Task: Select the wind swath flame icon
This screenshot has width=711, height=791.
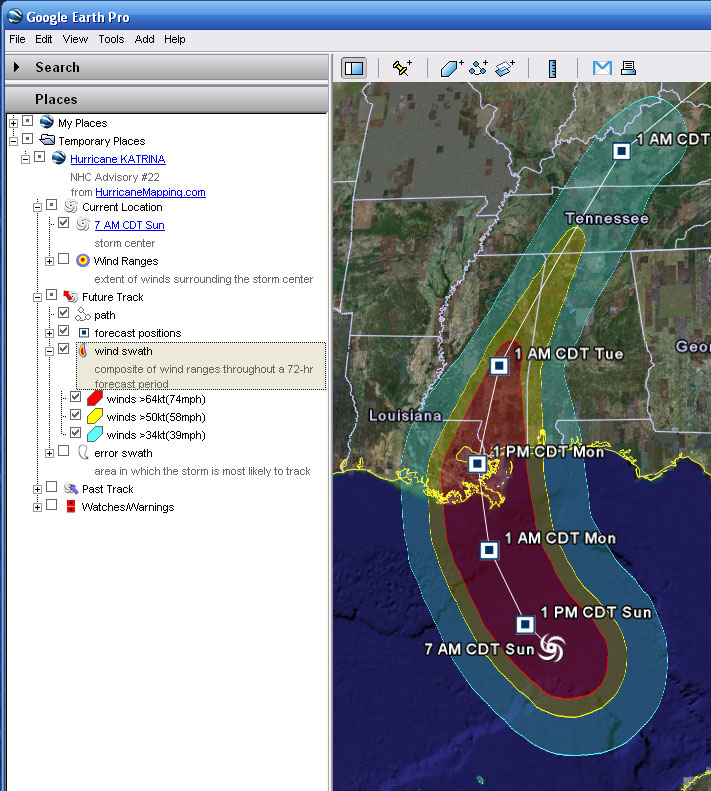Action: point(83,351)
